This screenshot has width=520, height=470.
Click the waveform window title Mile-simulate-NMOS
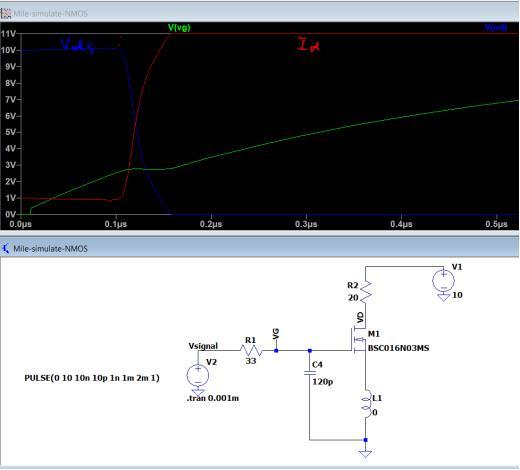point(50,14)
